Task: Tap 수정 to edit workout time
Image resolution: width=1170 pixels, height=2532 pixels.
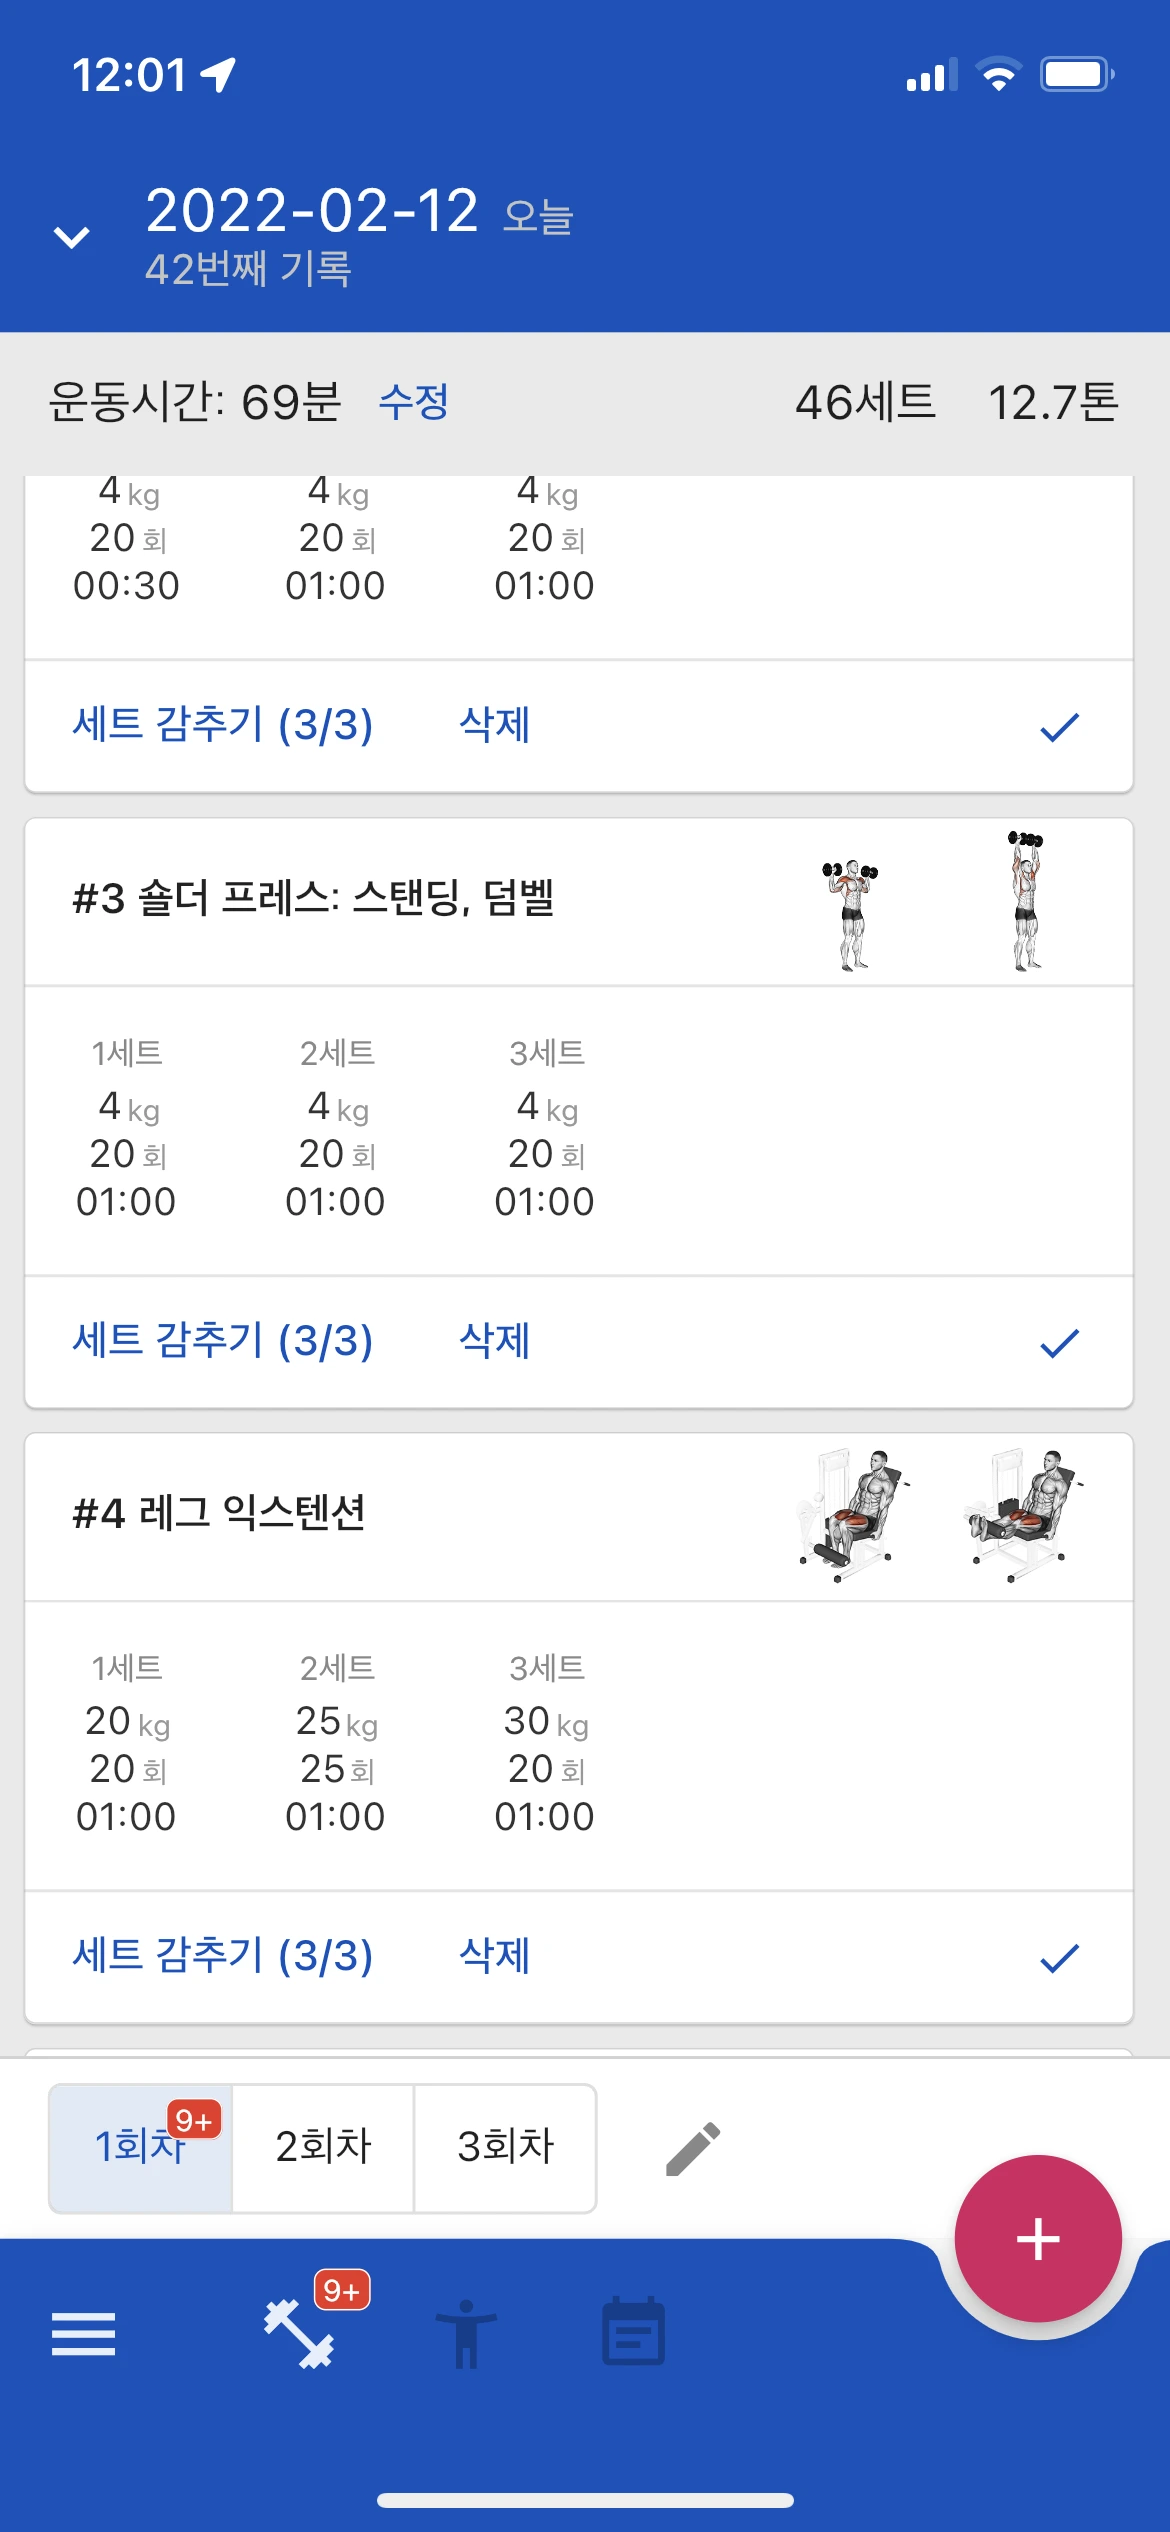Action: pyautogui.click(x=414, y=402)
